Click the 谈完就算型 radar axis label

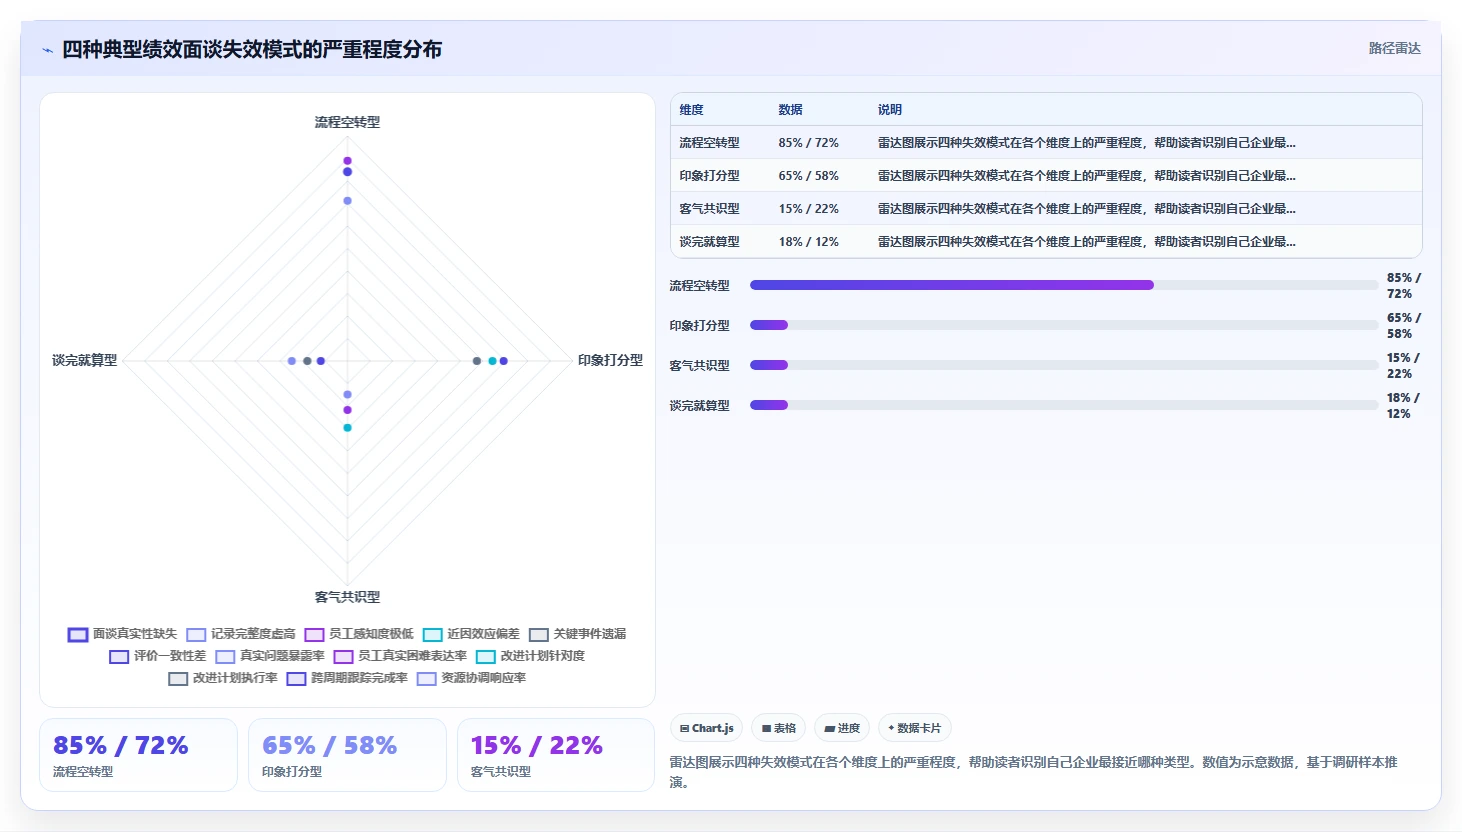[x=84, y=360]
